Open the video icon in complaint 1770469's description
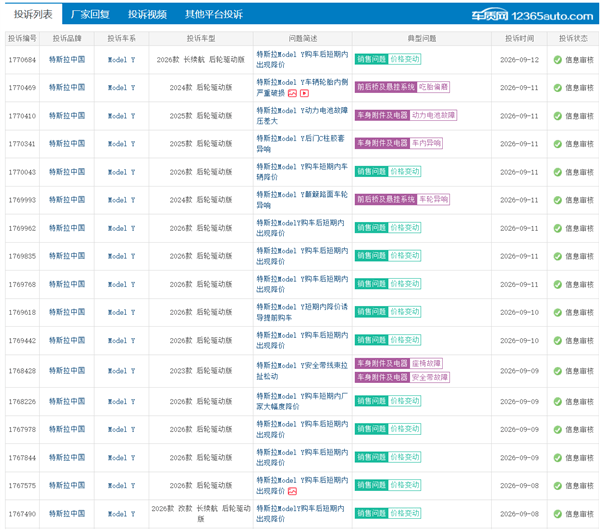 click(304, 93)
